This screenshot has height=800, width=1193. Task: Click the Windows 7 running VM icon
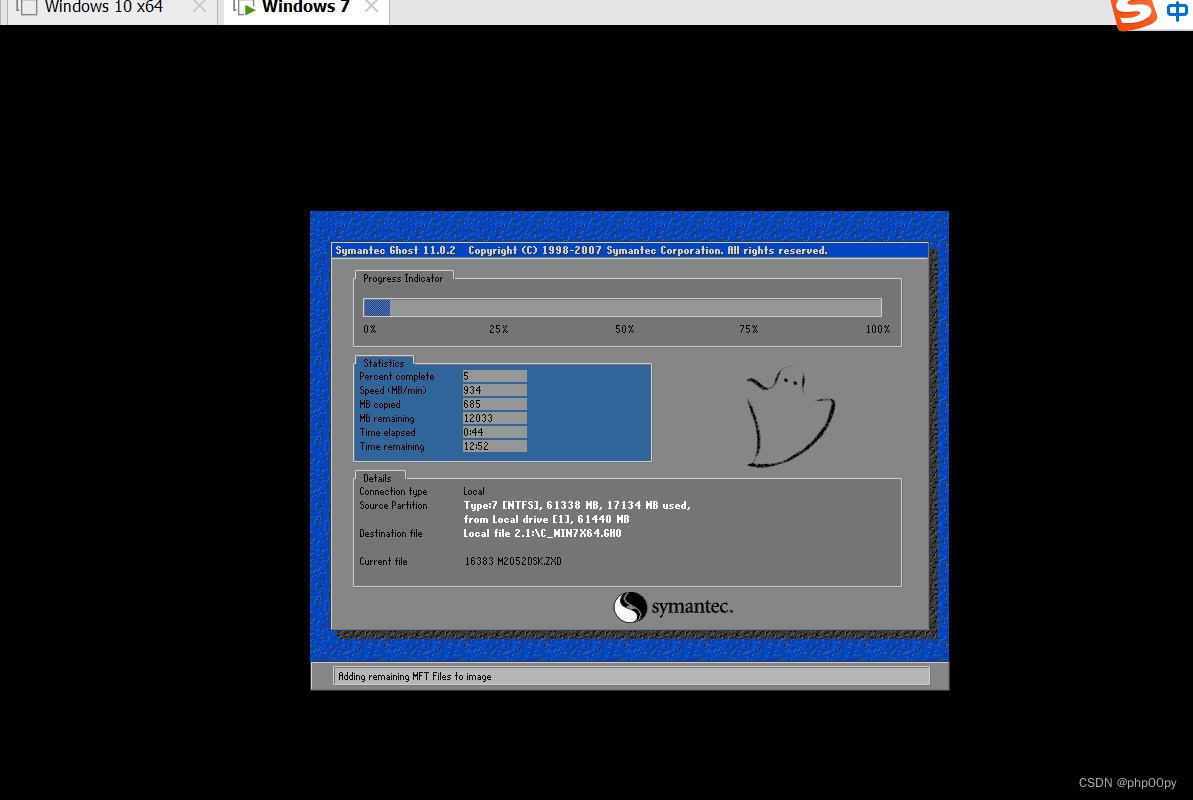[244, 8]
